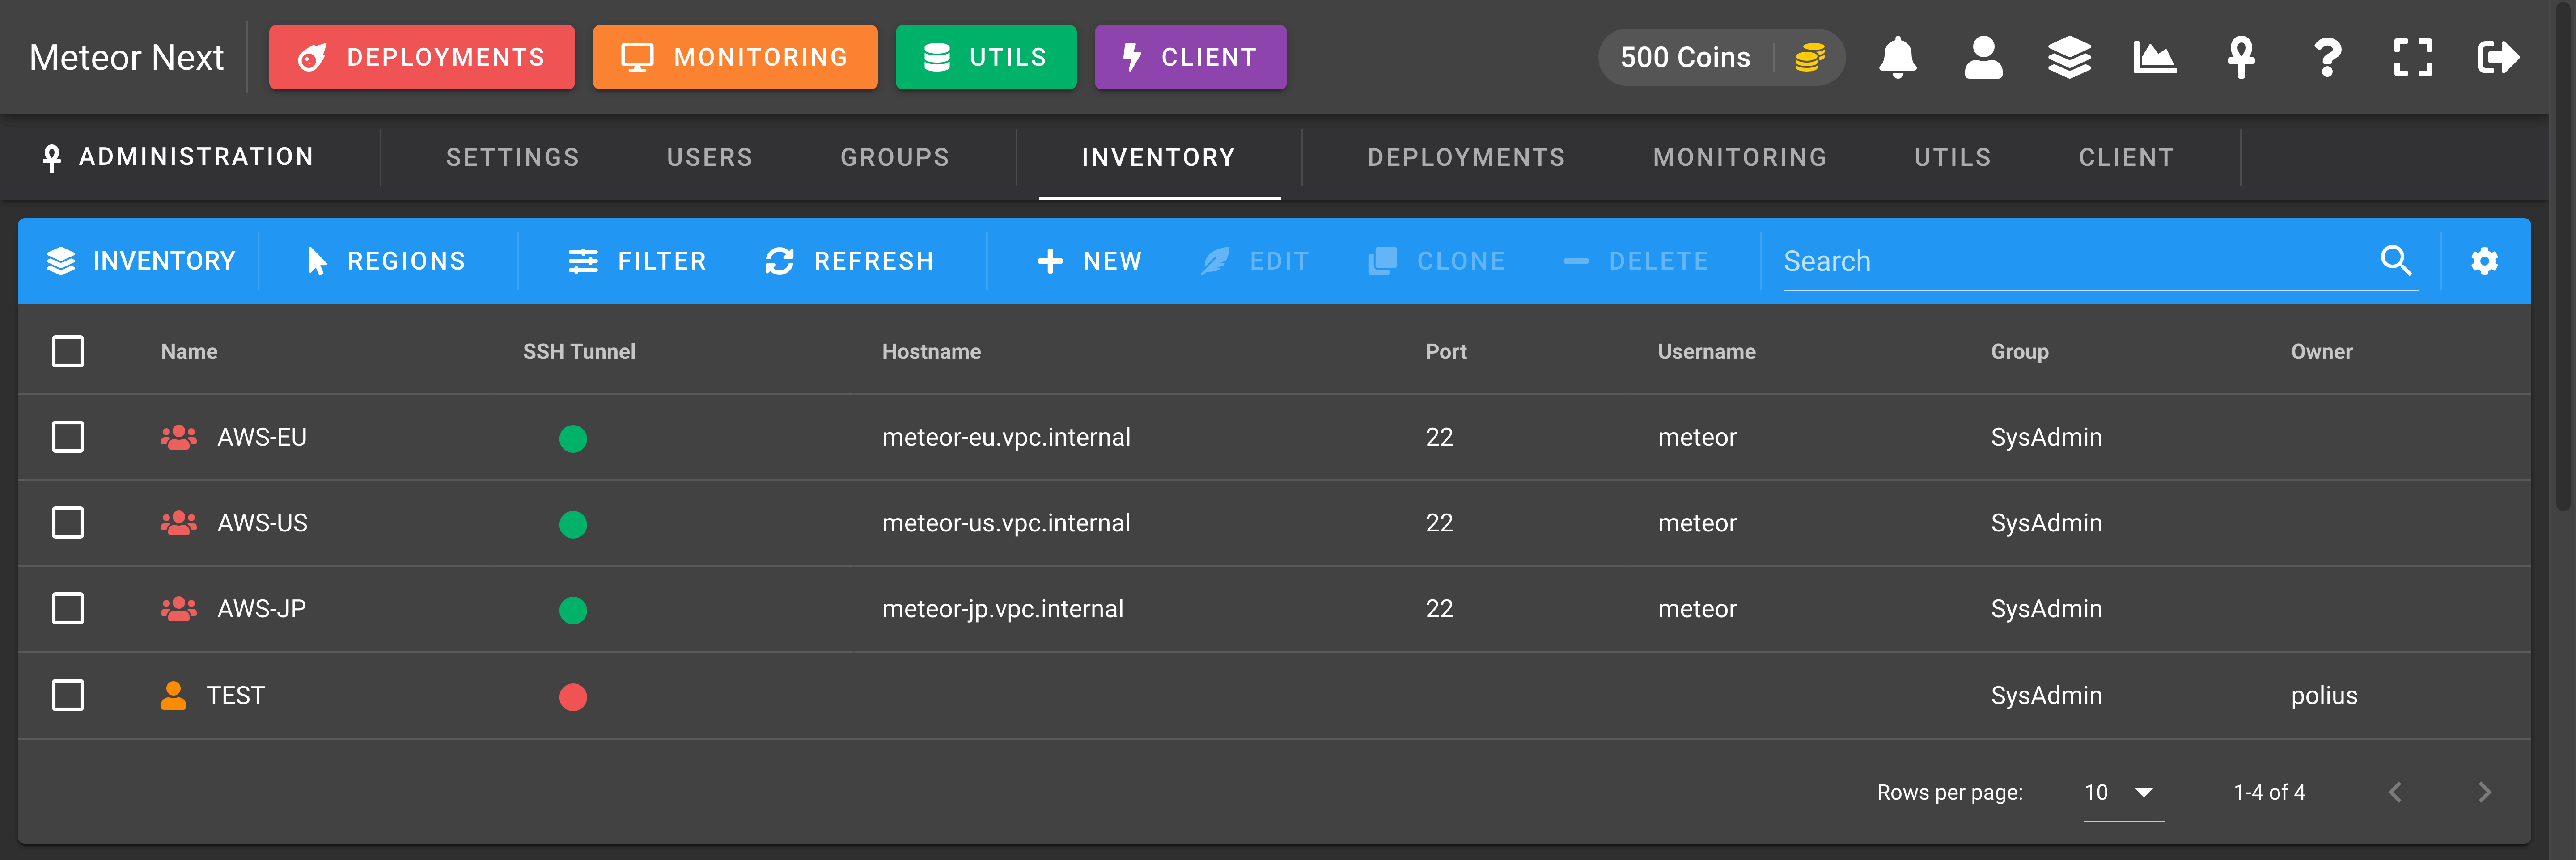Open the Groups administration tab

[895, 157]
